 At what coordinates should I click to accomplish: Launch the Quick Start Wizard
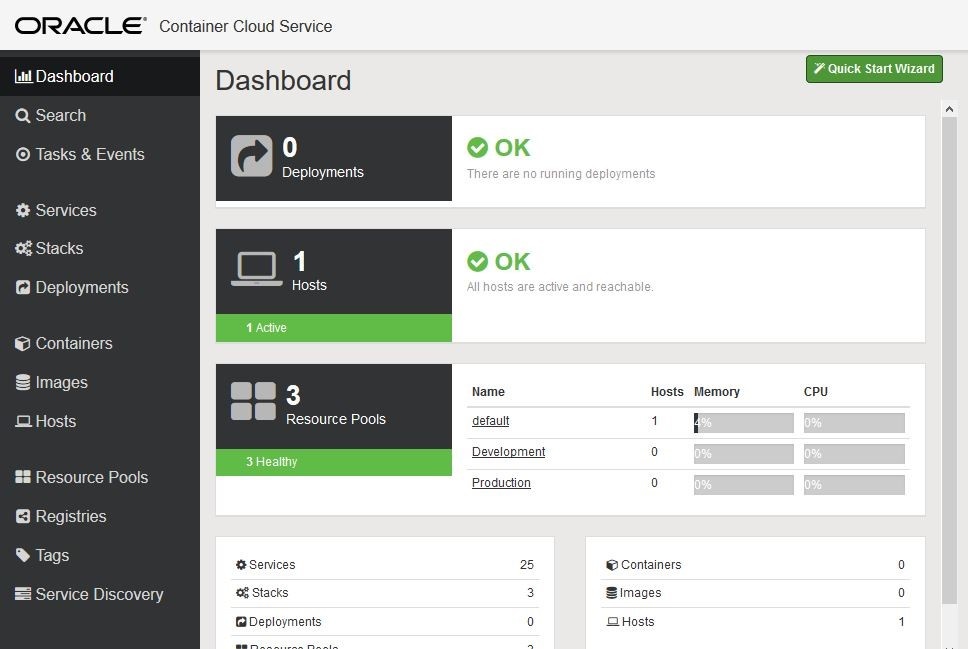(873, 69)
